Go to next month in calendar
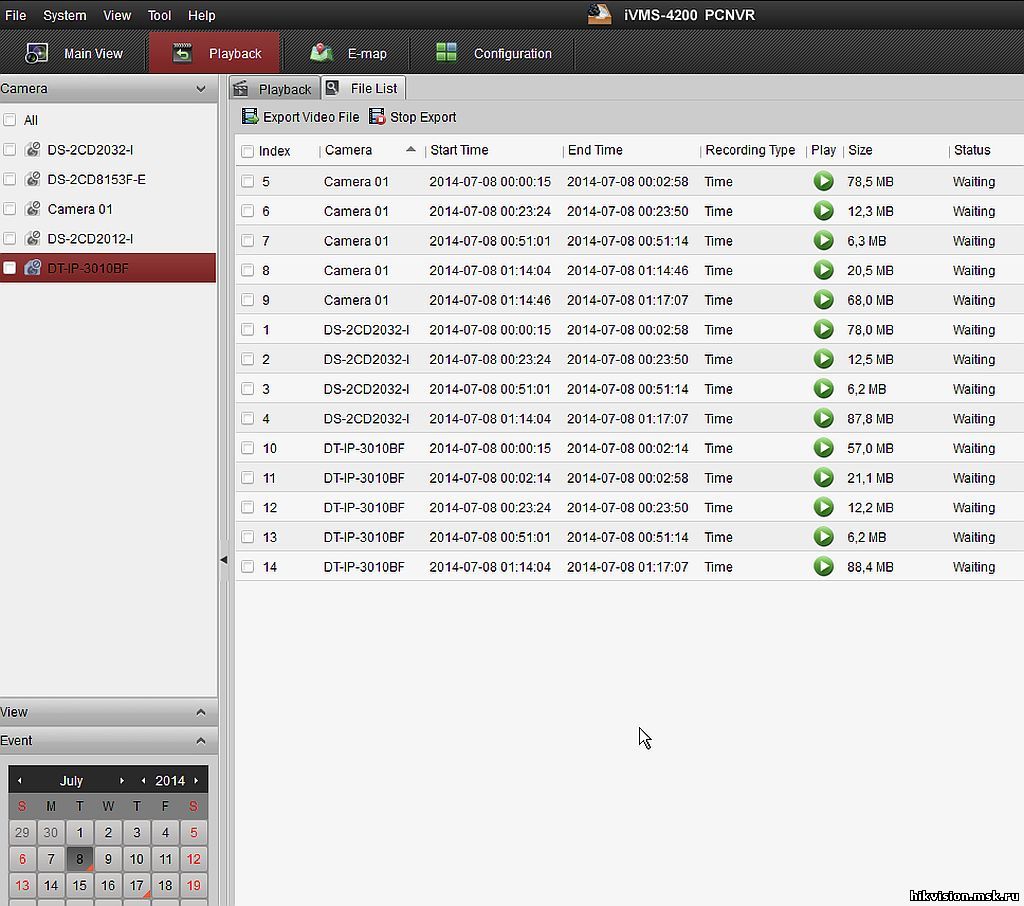This screenshot has height=906, width=1024. tap(121, 781)
